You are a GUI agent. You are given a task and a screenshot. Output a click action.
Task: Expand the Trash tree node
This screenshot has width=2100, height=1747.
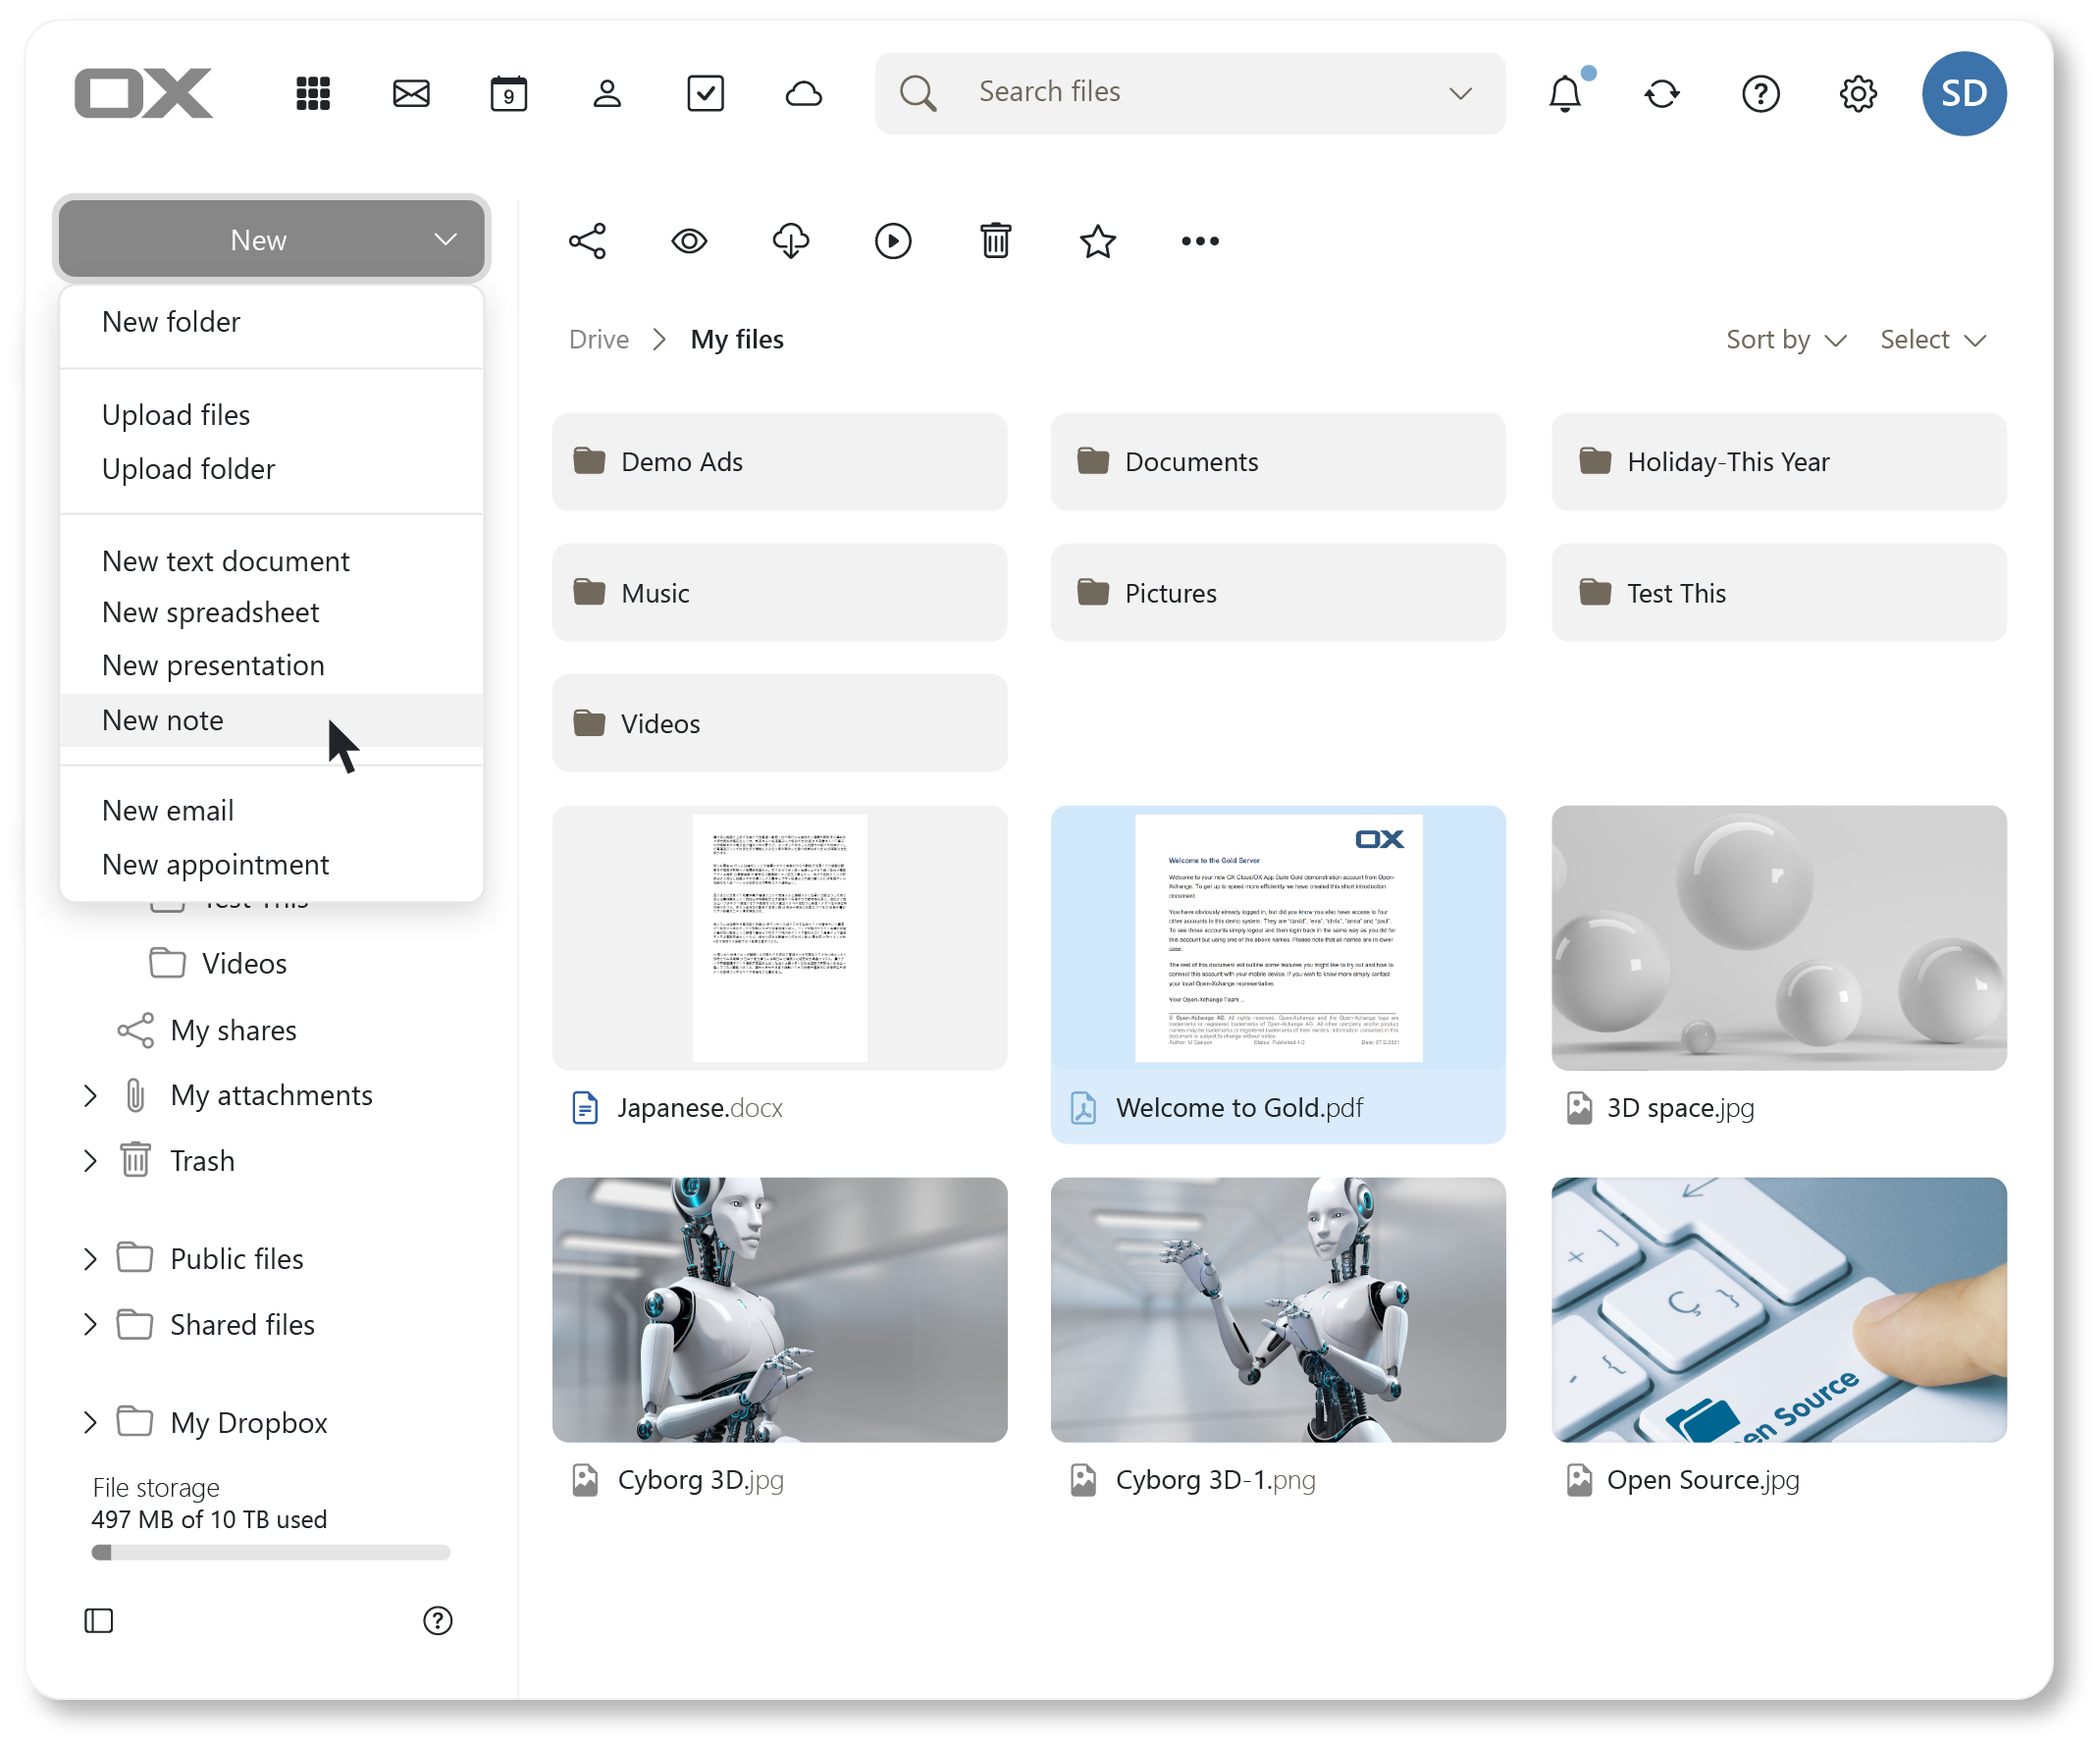pos(90,1161)
